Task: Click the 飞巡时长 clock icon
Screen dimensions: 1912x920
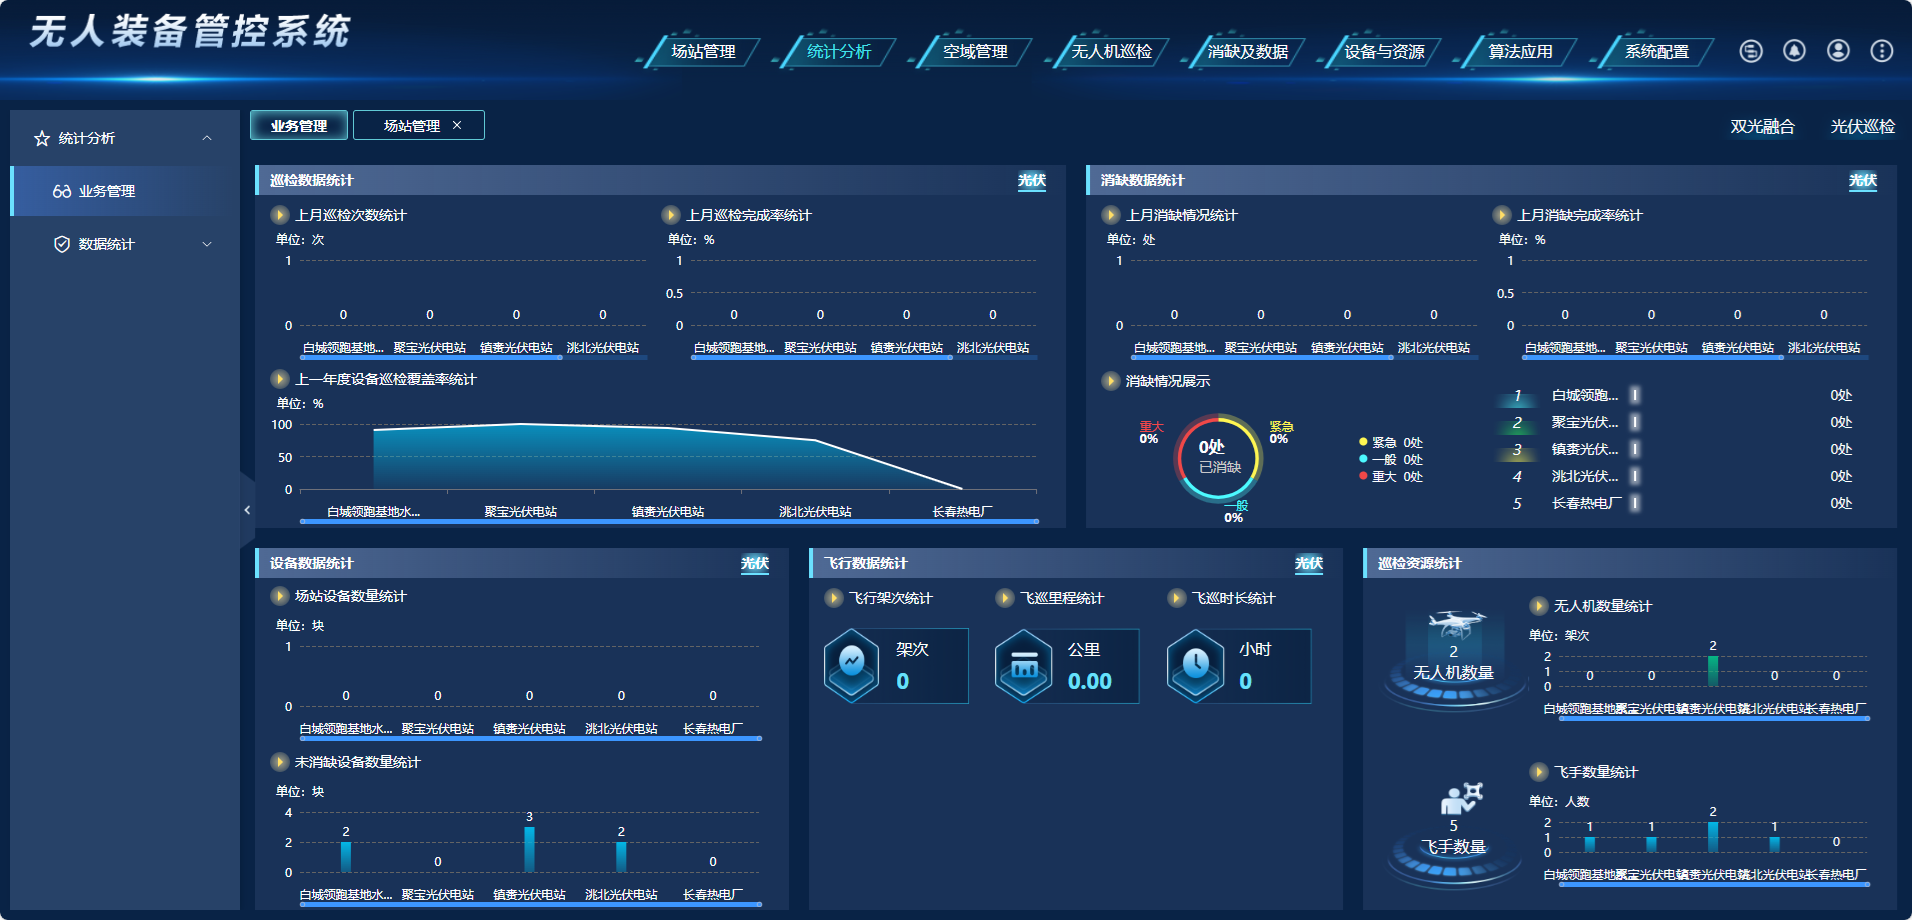Action: click(x=1195, y=665)
